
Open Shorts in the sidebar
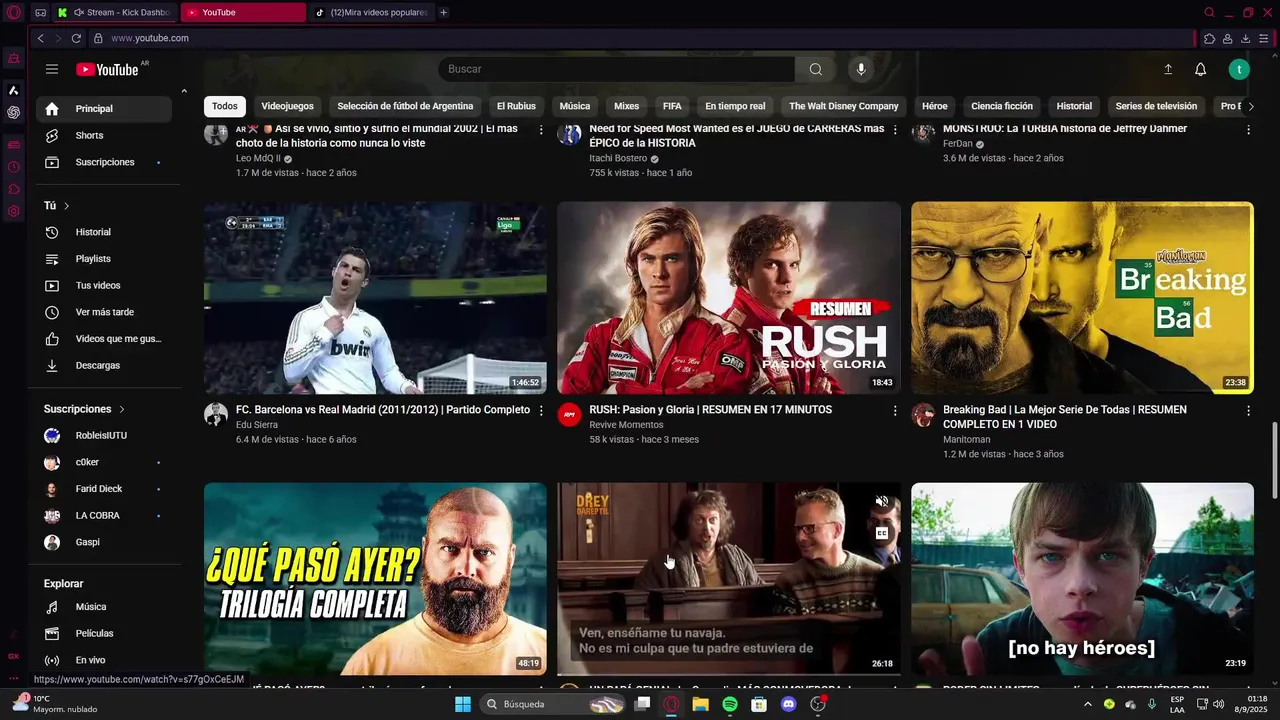(105, 135)
